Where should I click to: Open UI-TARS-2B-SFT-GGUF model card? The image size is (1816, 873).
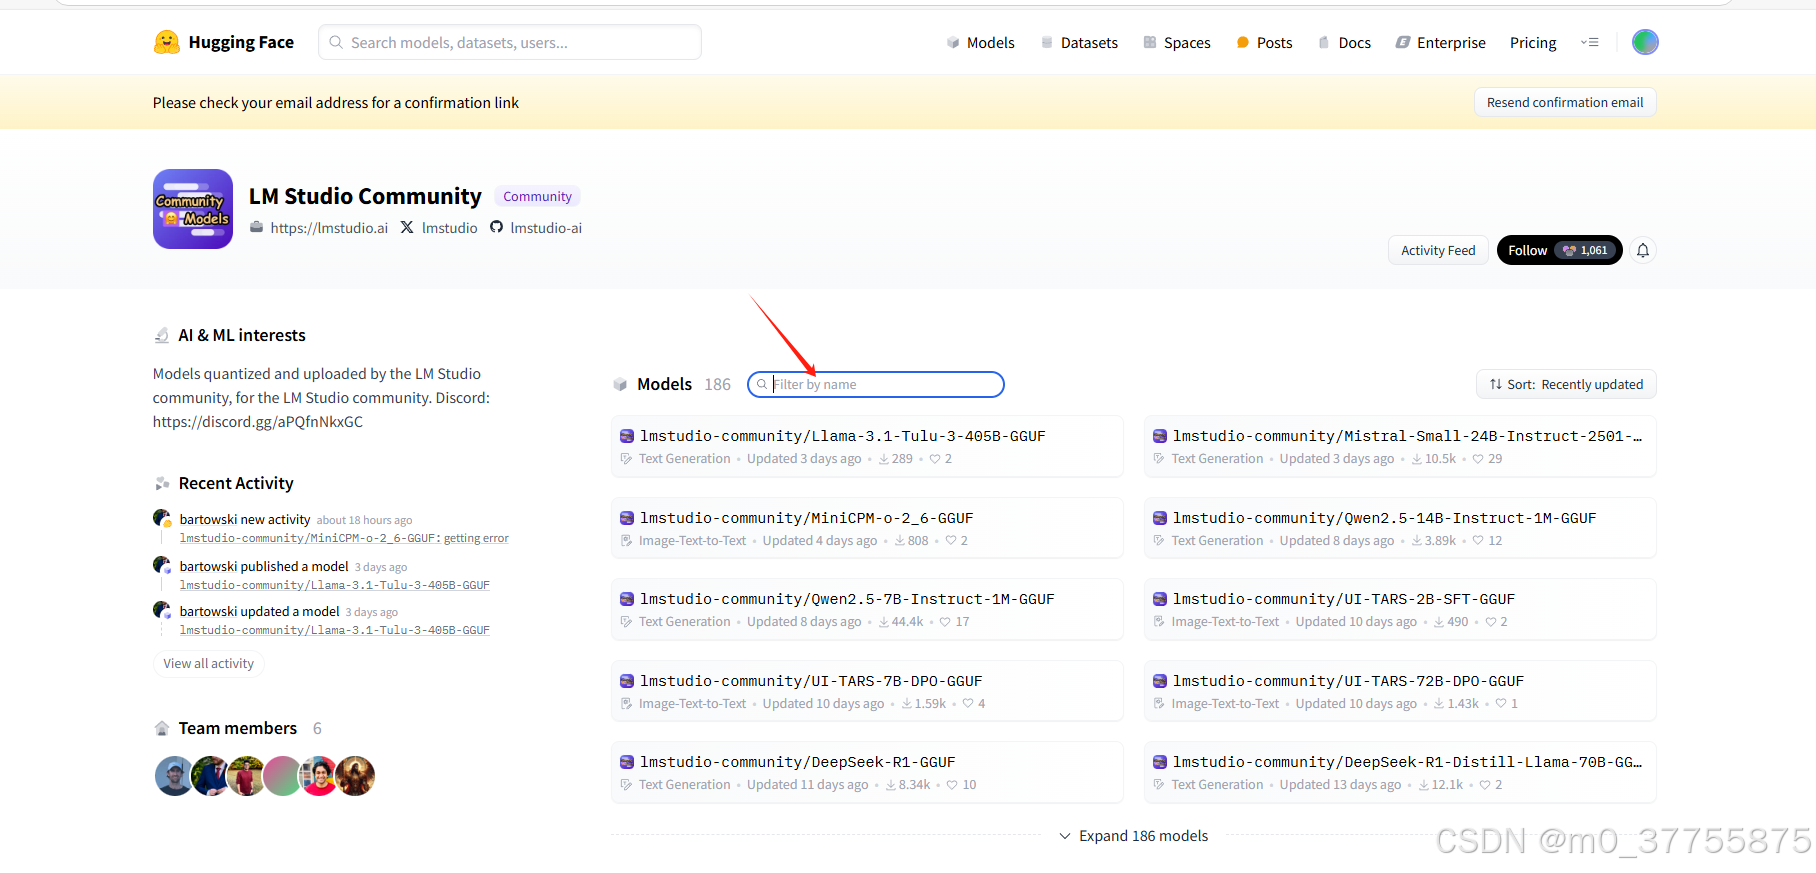click(x=1400, y=609)
